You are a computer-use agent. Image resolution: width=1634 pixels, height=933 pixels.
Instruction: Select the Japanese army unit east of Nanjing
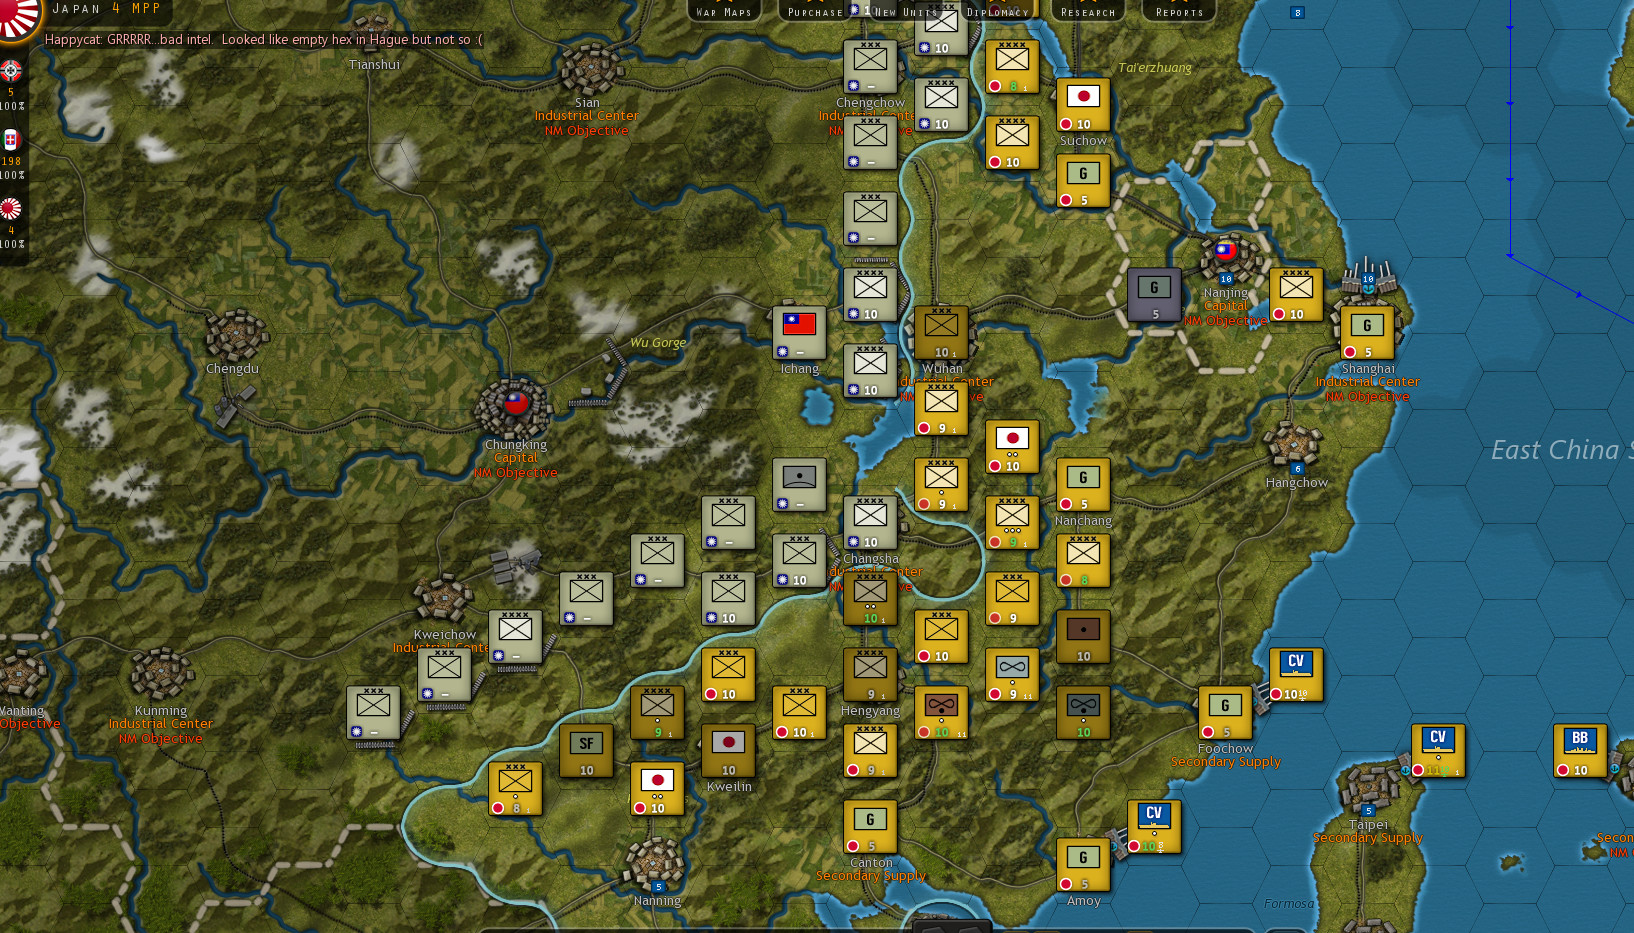coord(1296,295)
